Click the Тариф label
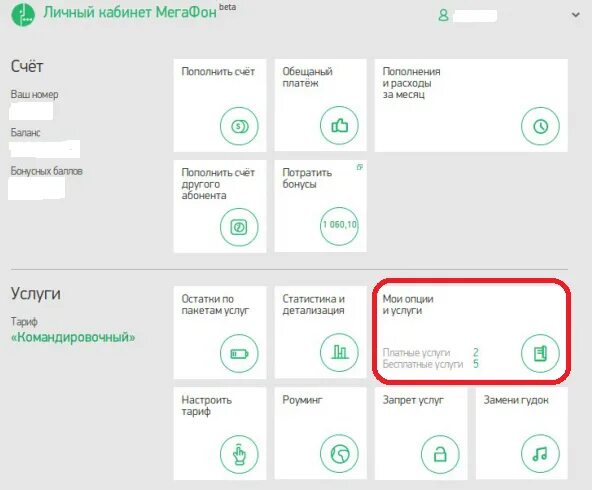The image size is (592, 490). pyautogui.click(x=24, y=322)
